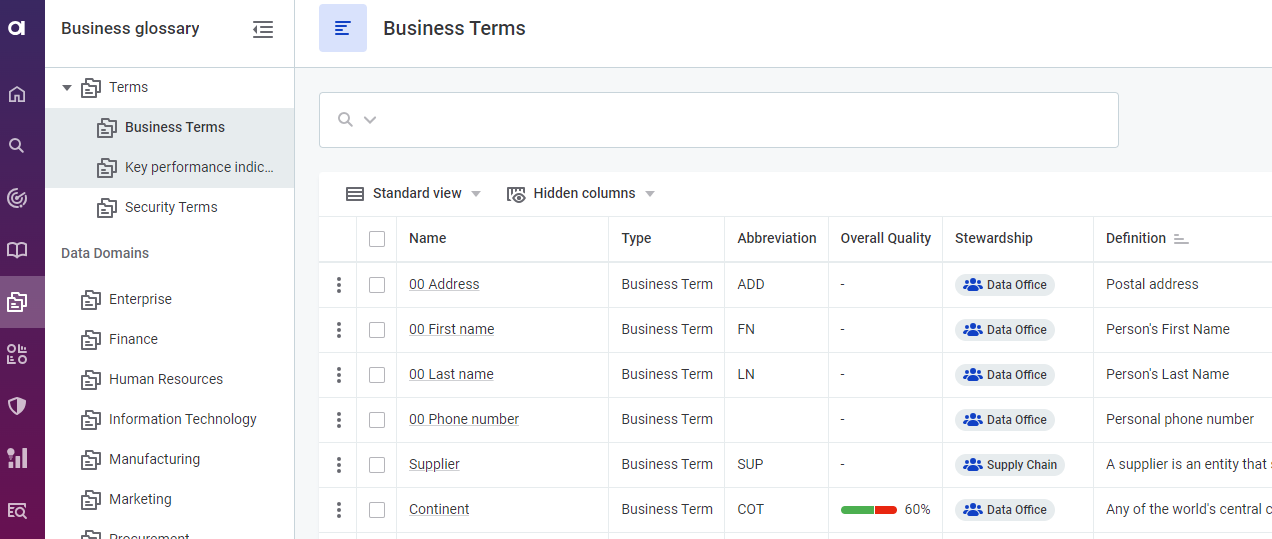1272x539 pixels.
Task: Open the three-dot menu for 00 Address
Action: (339, 285)
